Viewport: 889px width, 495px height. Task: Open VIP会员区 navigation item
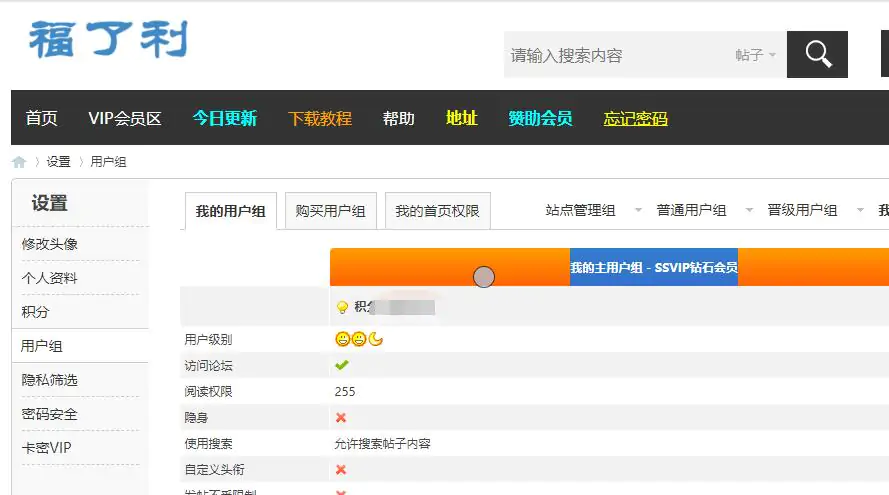pos(125,118)
